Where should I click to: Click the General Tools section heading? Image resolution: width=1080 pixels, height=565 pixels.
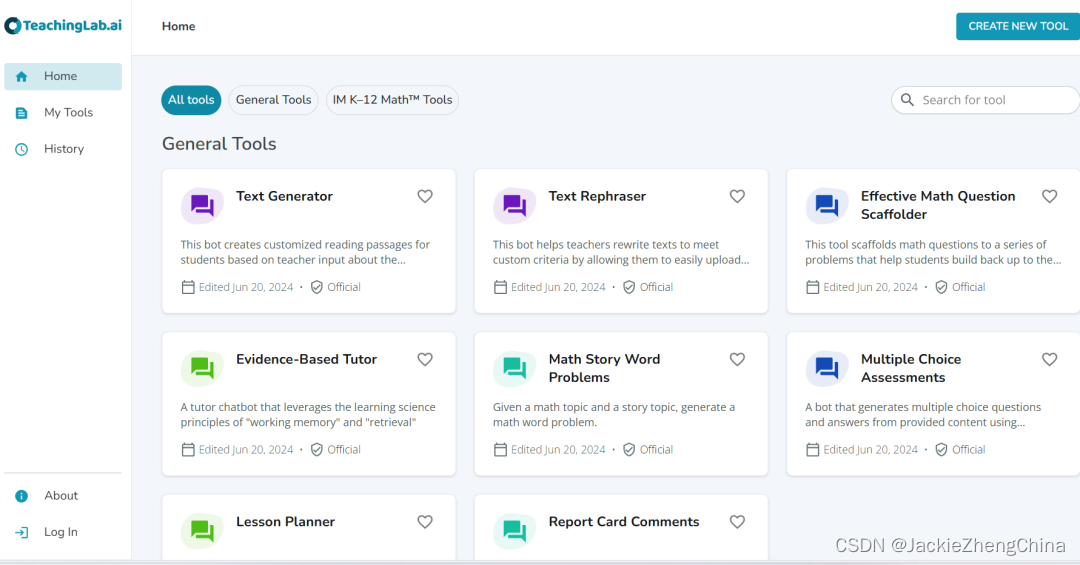pyautogui.click(x=219, y=143)
